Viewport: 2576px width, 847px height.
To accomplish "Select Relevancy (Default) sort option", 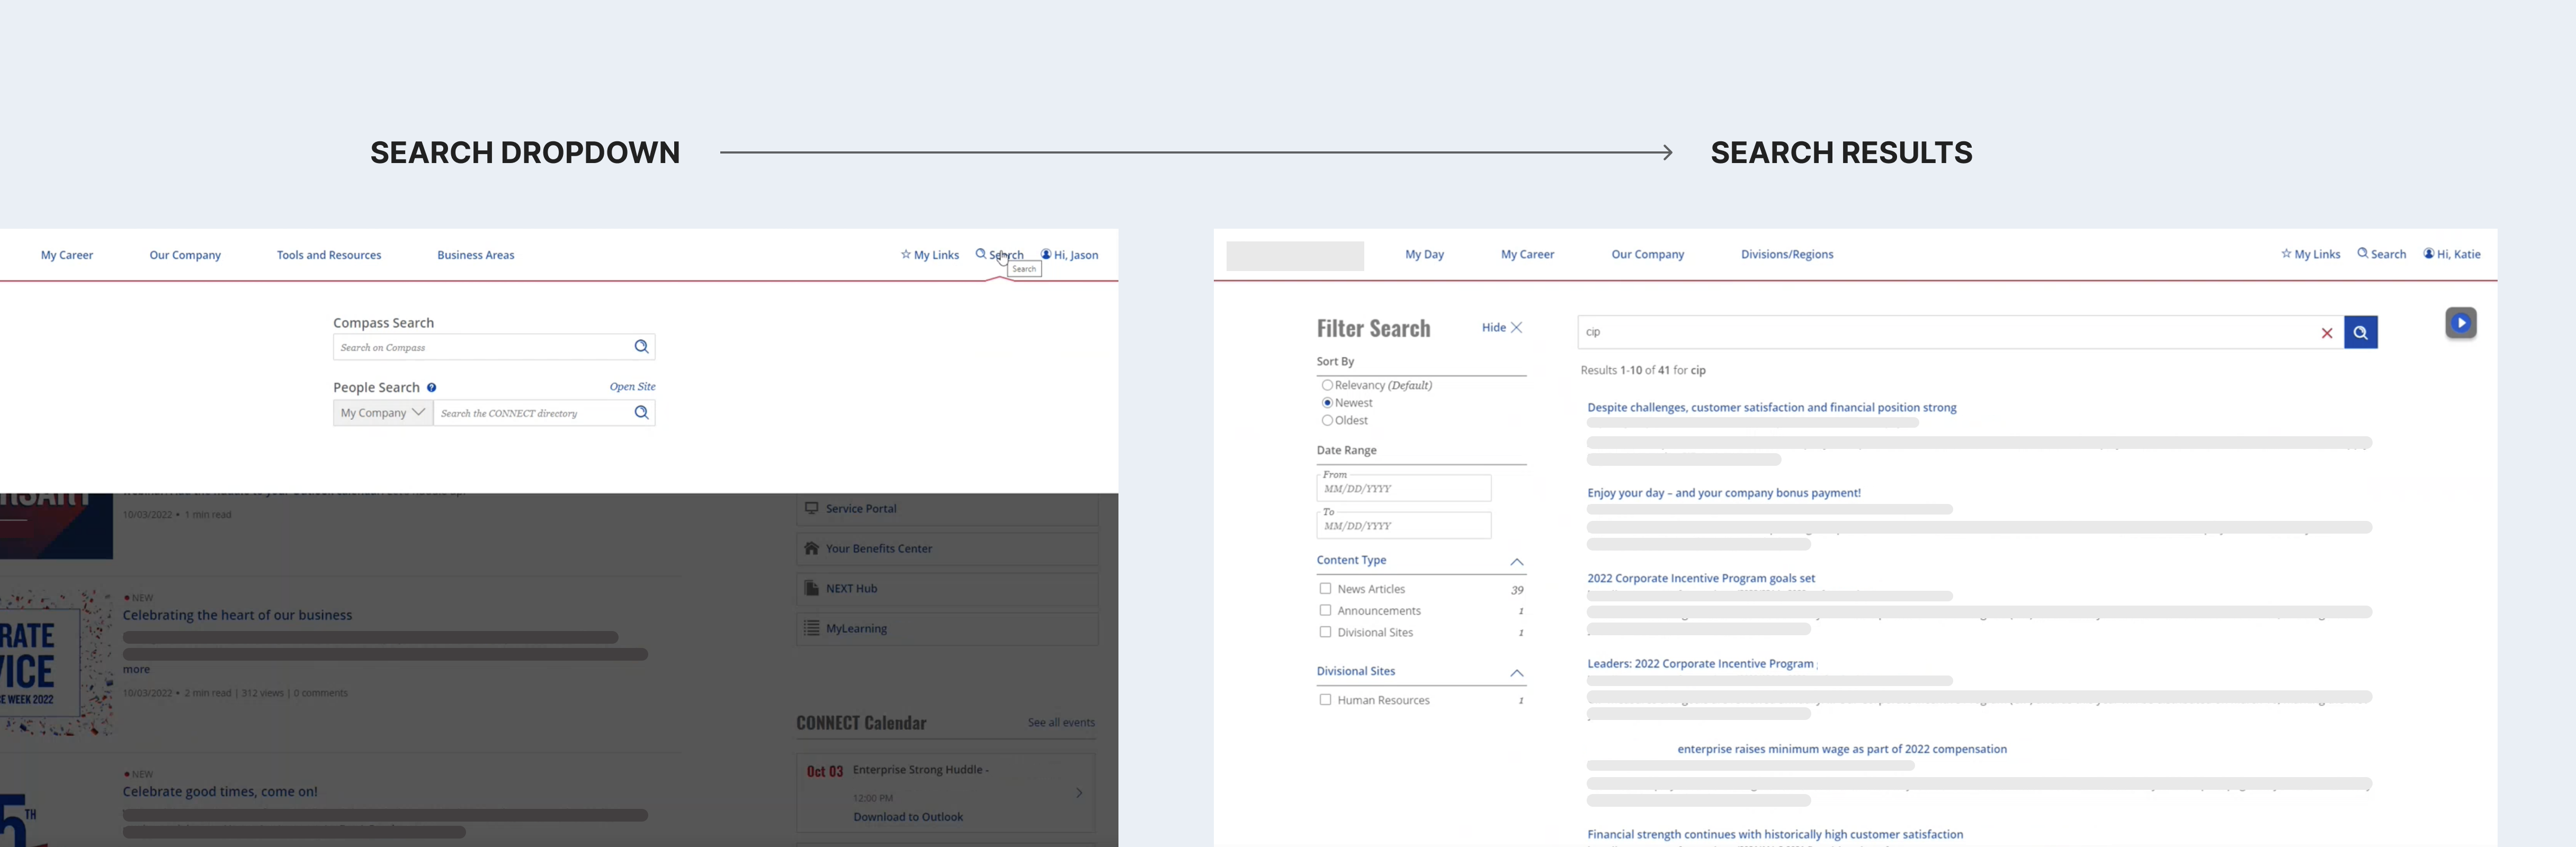I will [x=1327, y=385].
